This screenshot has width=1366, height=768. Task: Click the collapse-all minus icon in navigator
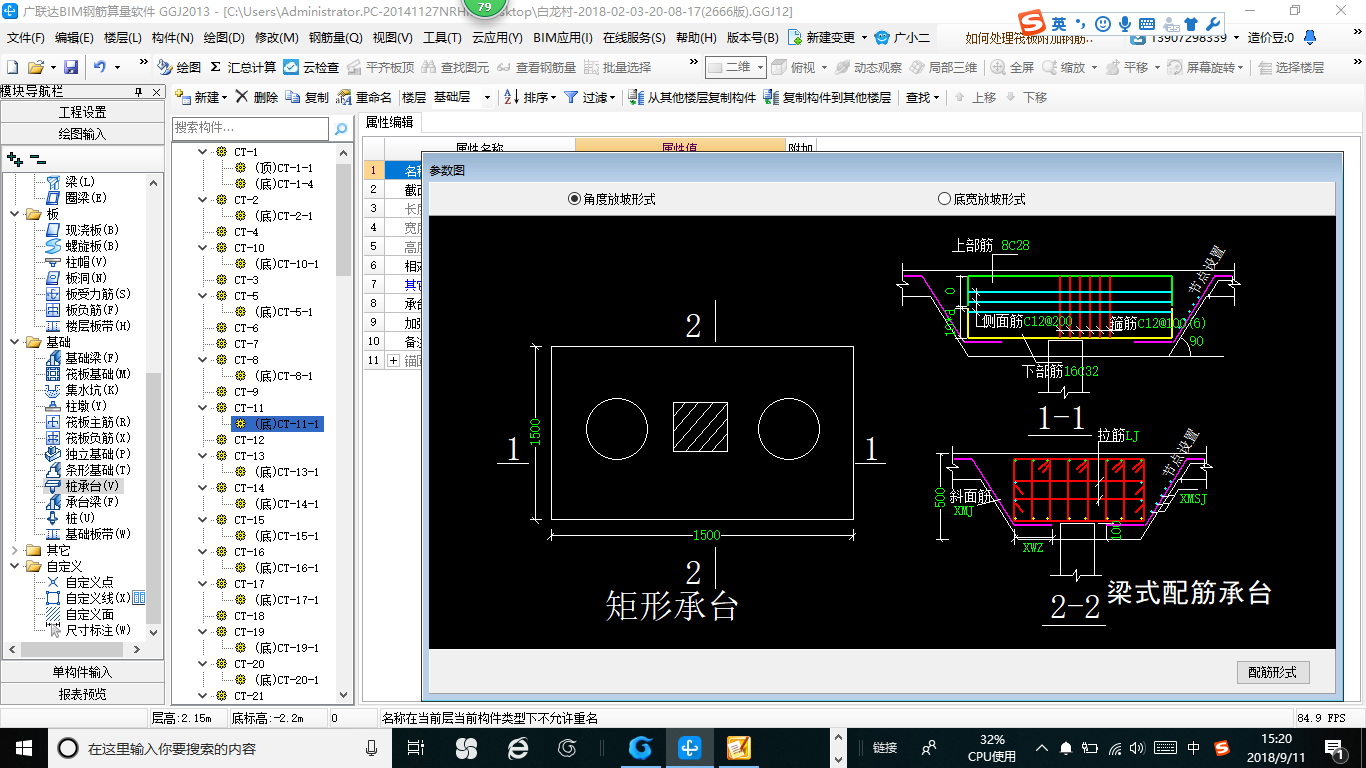(x=37, y=158)
